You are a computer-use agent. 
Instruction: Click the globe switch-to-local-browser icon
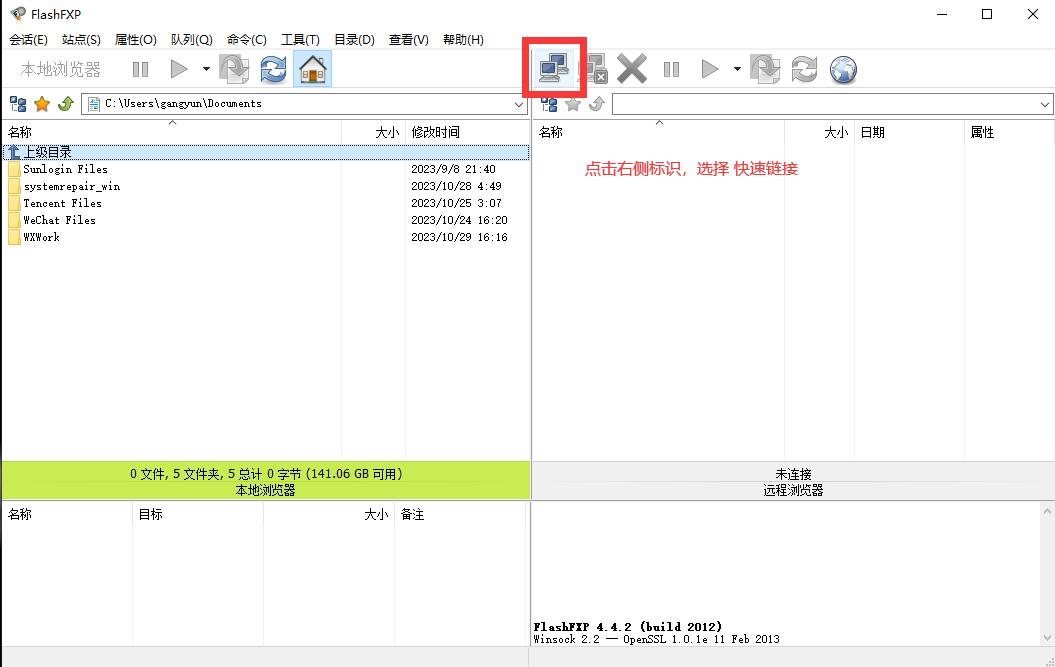coord(843,69)
